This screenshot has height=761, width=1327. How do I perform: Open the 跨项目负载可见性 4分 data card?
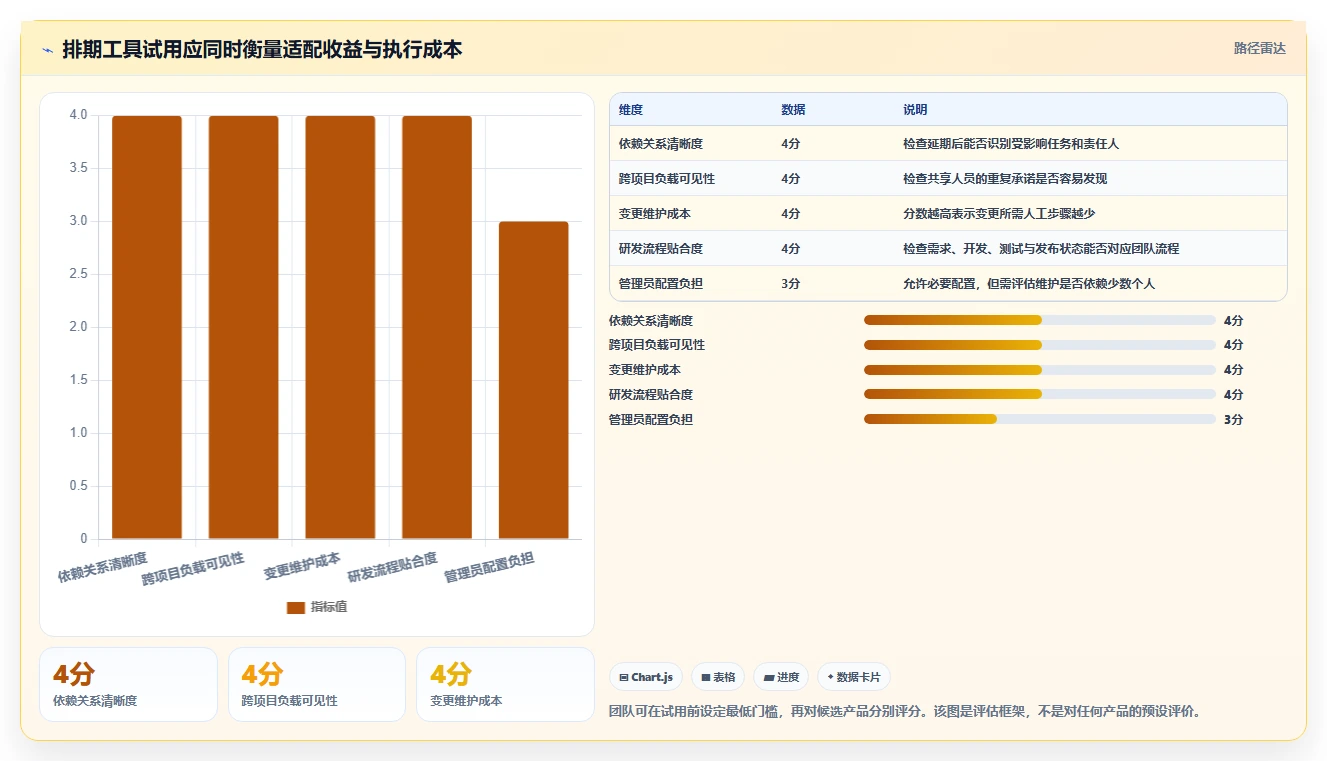317,684
